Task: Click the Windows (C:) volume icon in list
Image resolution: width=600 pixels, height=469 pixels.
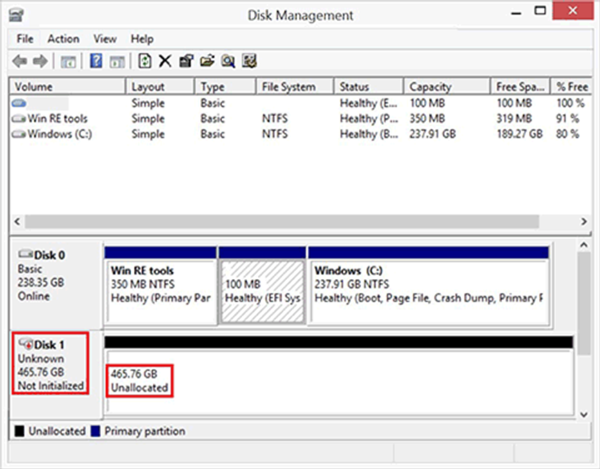Action: (19, 135)
